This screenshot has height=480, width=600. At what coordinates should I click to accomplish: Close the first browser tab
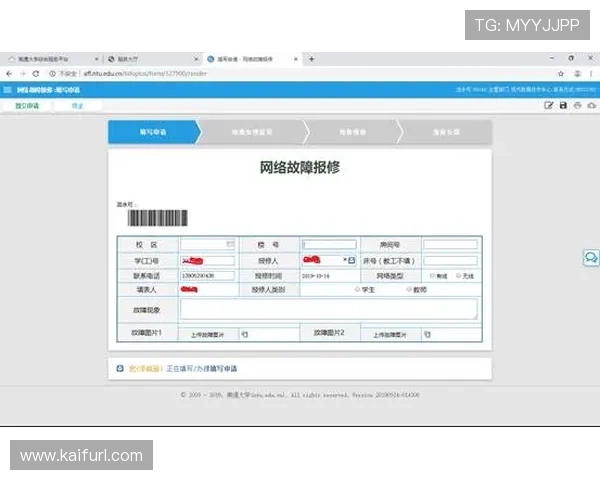click(x=96, y=59)
